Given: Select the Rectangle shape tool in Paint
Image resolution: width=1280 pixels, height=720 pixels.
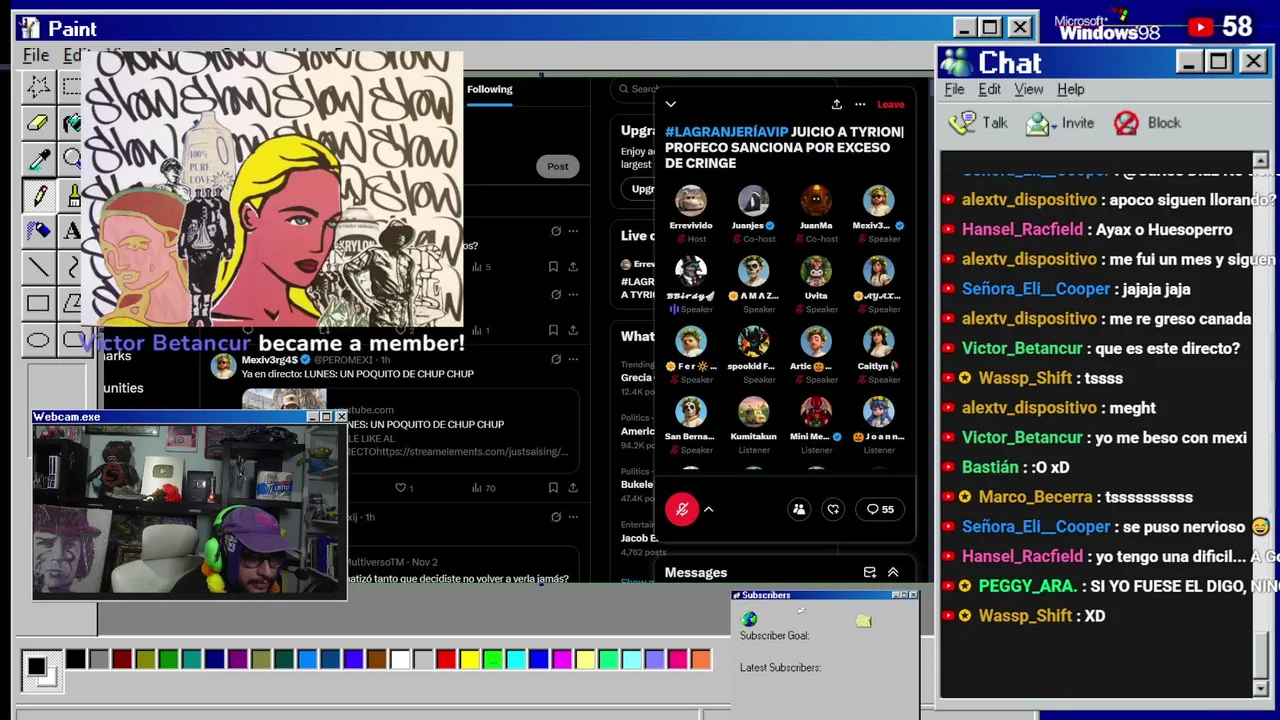Looking at the screenshot, I should pyautogui.click(x=38, y=303).
